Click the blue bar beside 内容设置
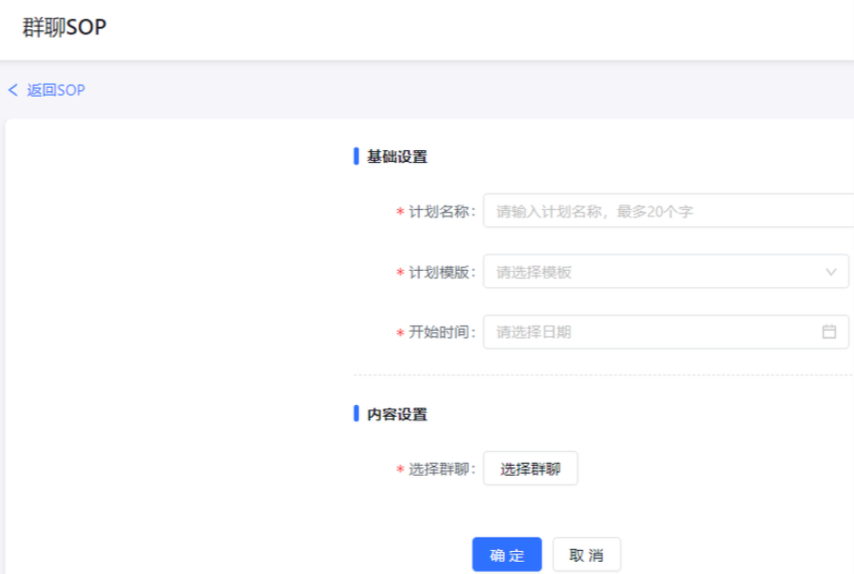 coord(356,414)
